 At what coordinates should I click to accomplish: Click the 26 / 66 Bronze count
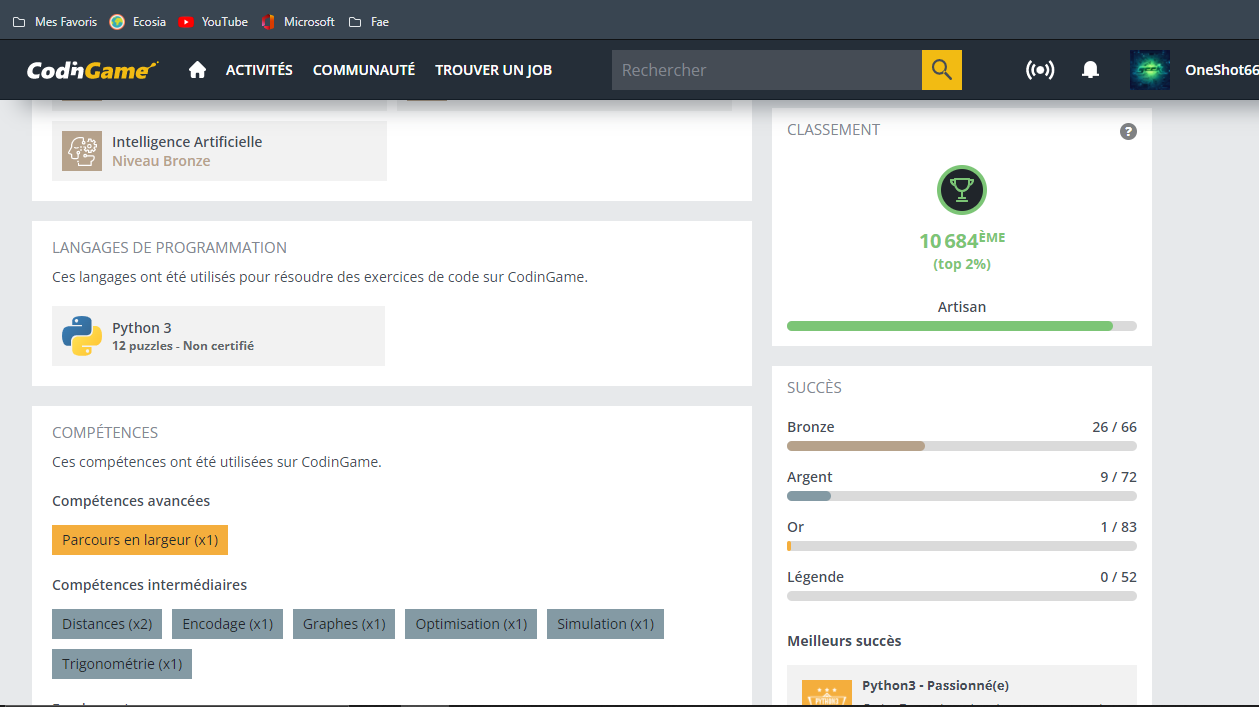point(1114,427)
